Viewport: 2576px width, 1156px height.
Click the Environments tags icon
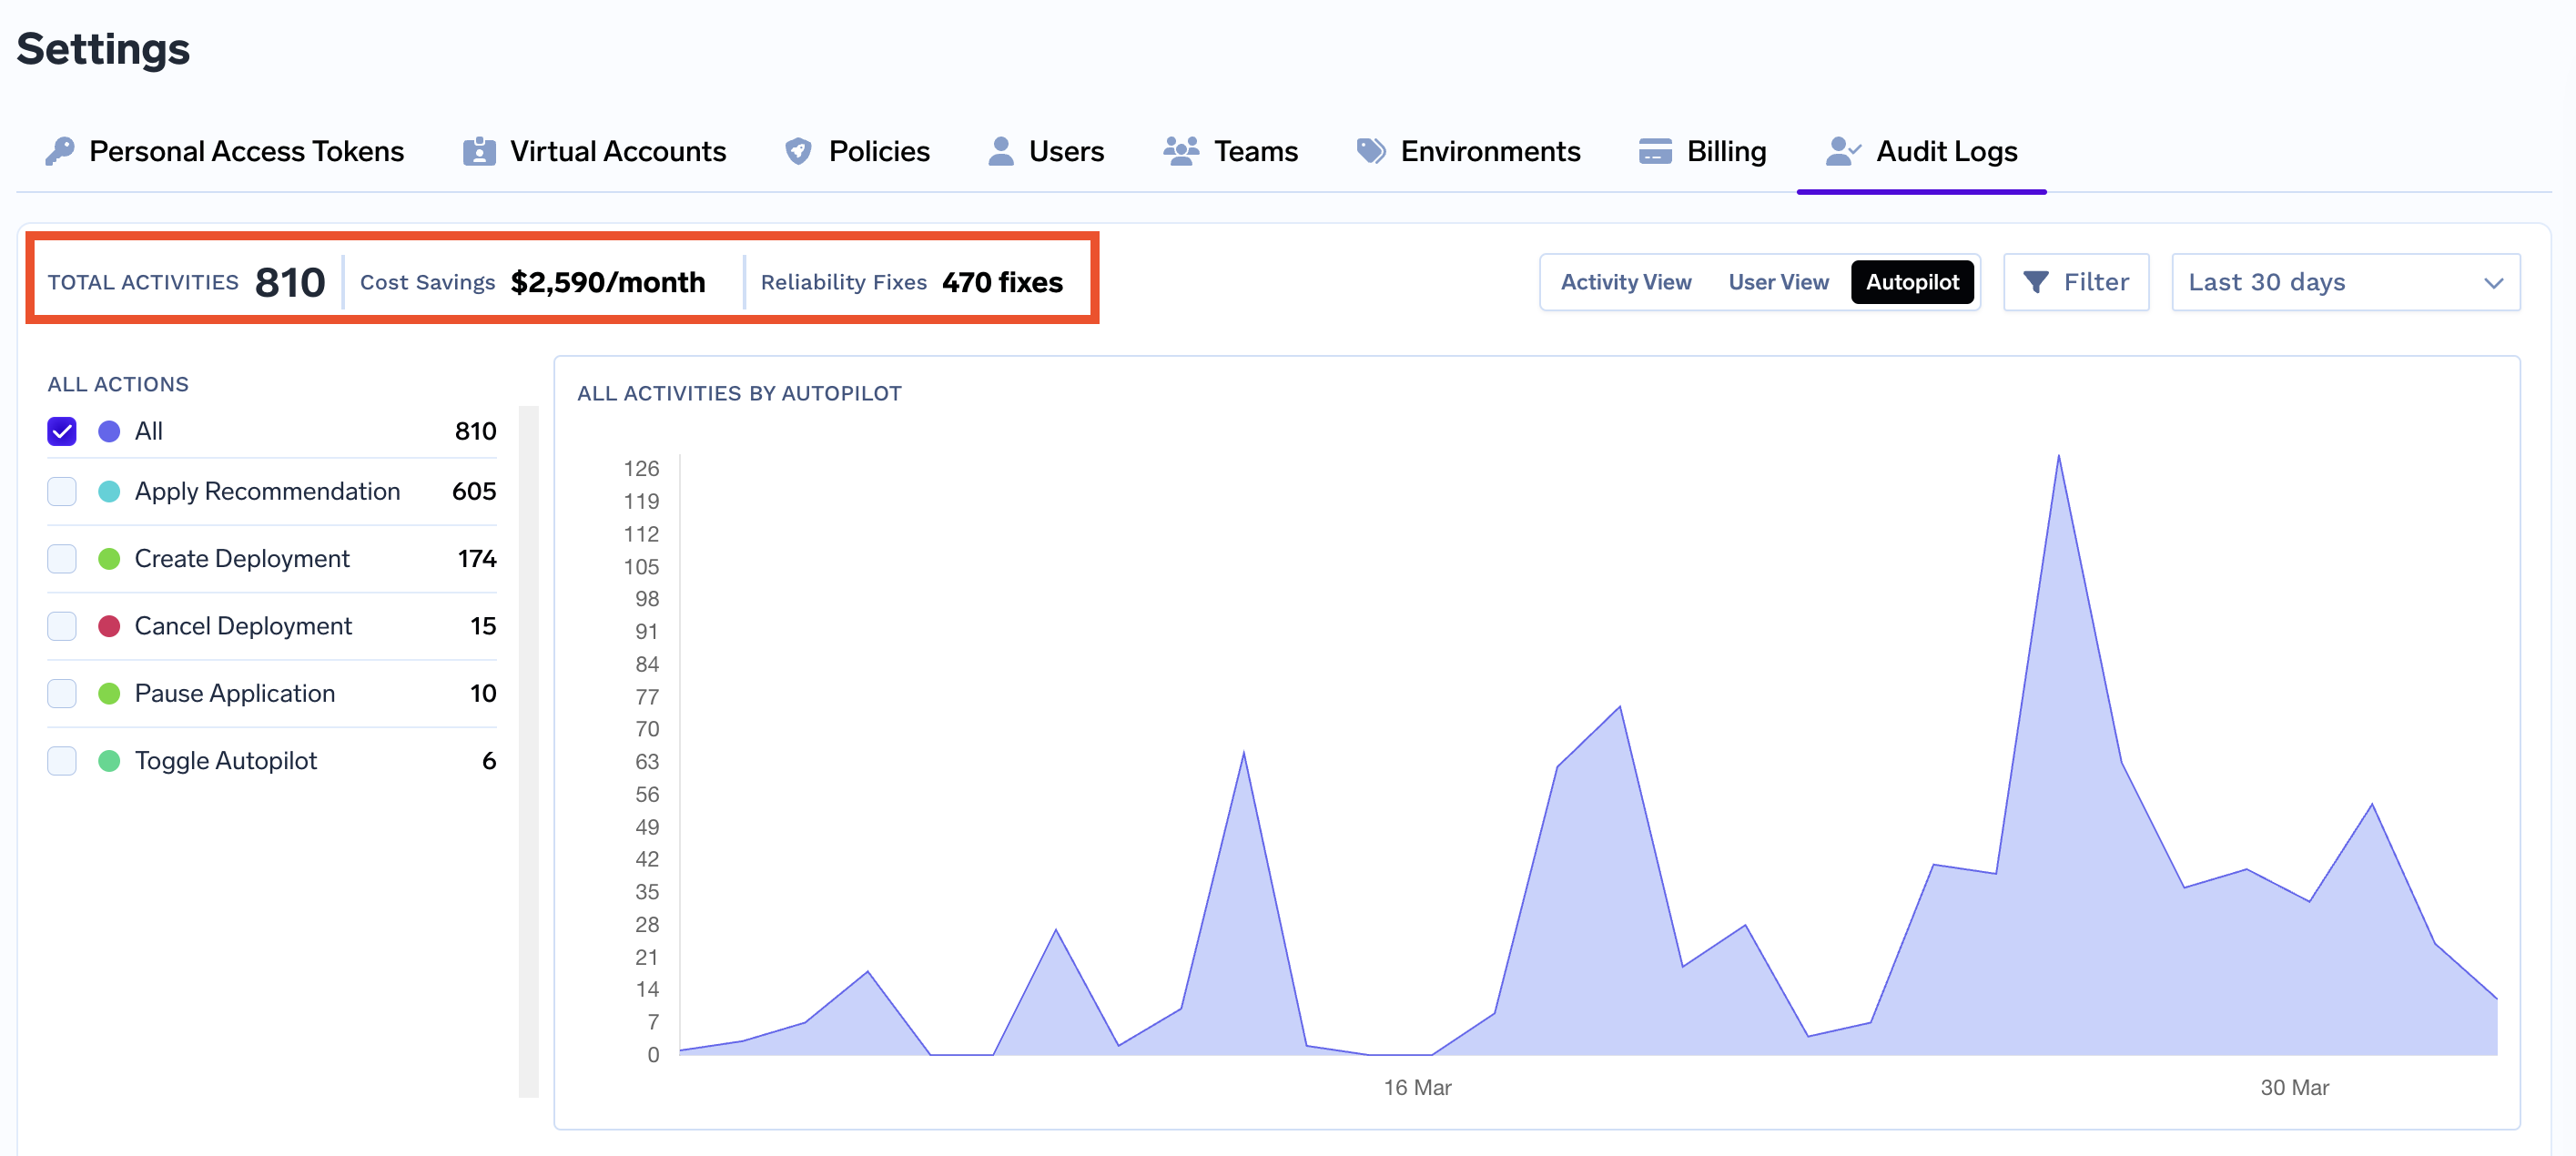pyautogui.click(x=1371, y=151)
